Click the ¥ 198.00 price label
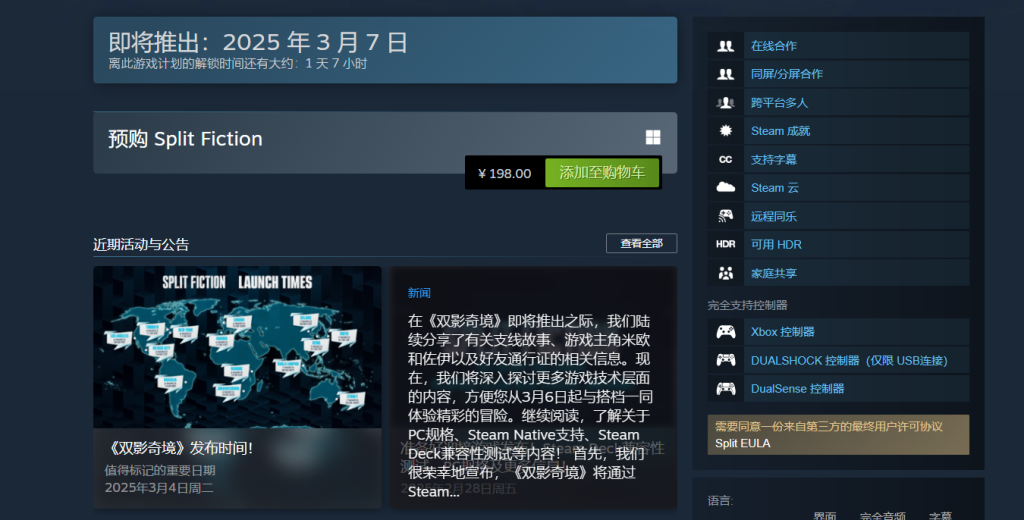The height and width of the screenshot is (520, 1024). click(x=504, y=173)
